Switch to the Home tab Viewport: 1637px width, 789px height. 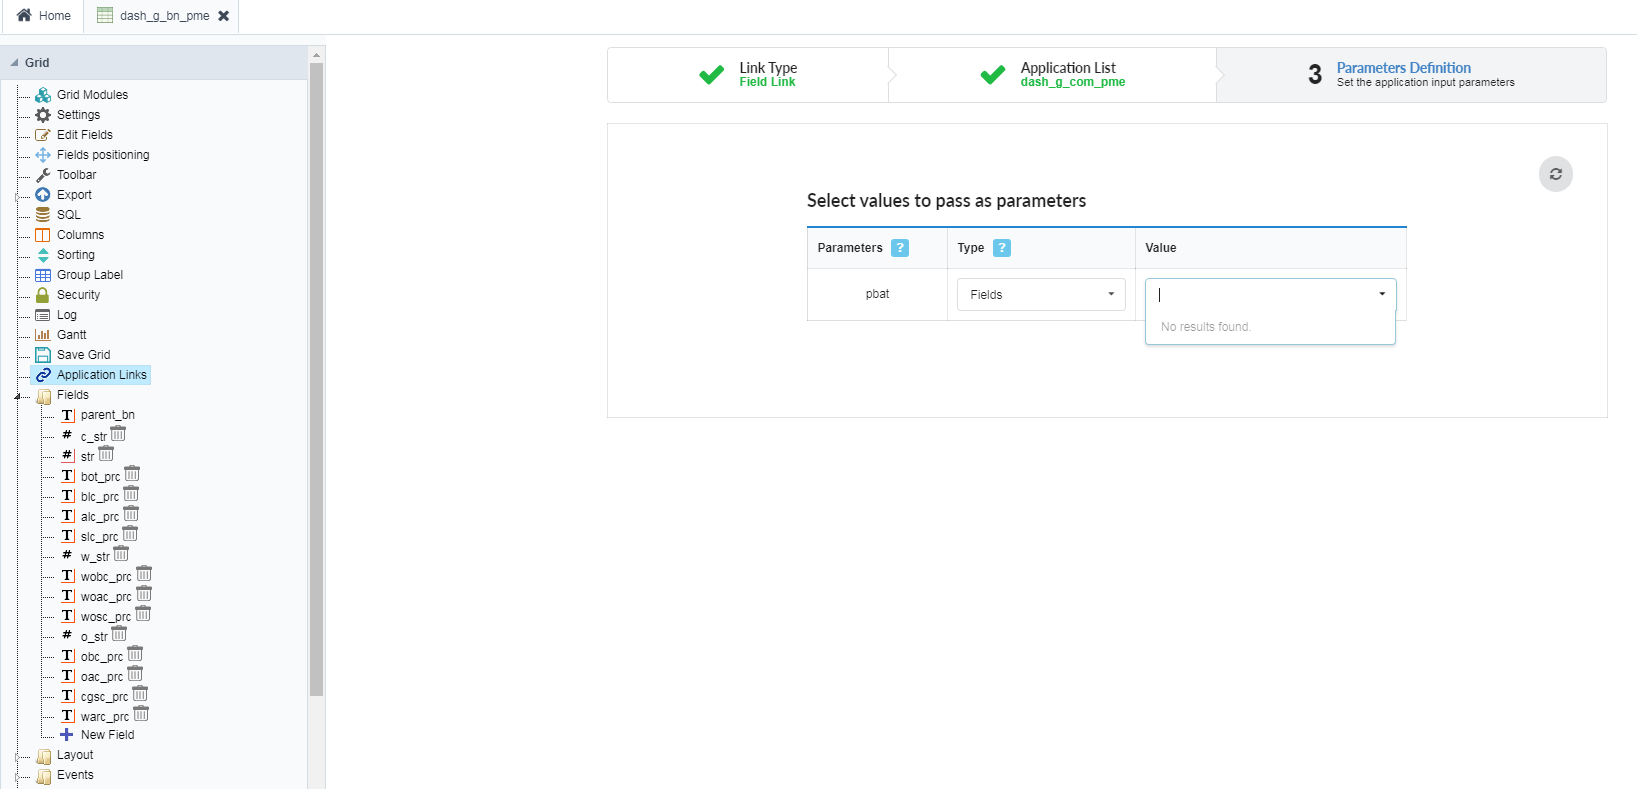tap(44, 16)
